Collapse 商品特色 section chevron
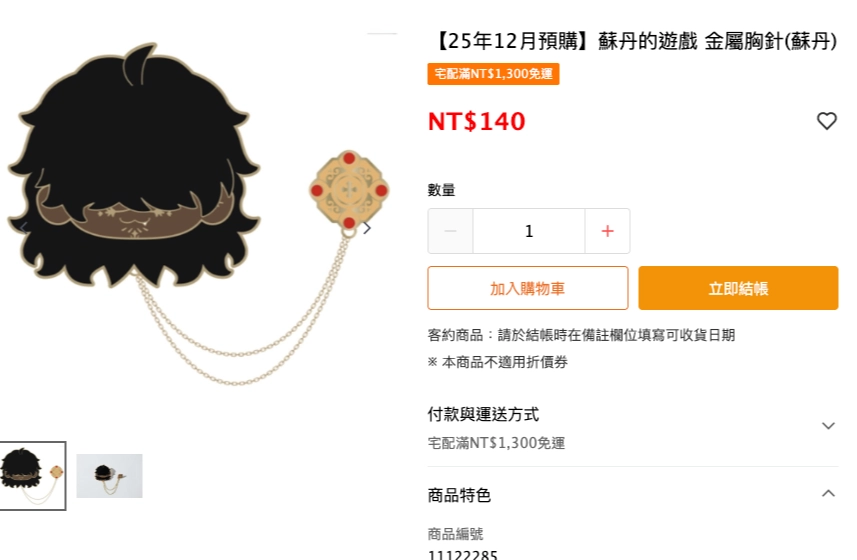The image size is (857, 560). [828, 493]
